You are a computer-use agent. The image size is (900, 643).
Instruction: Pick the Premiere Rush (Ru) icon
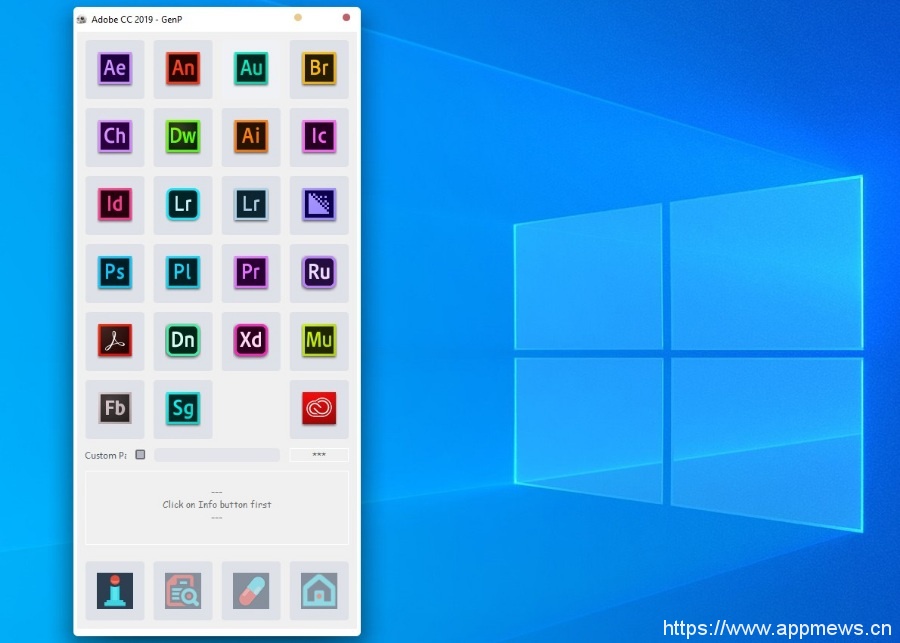coord(319,273)
